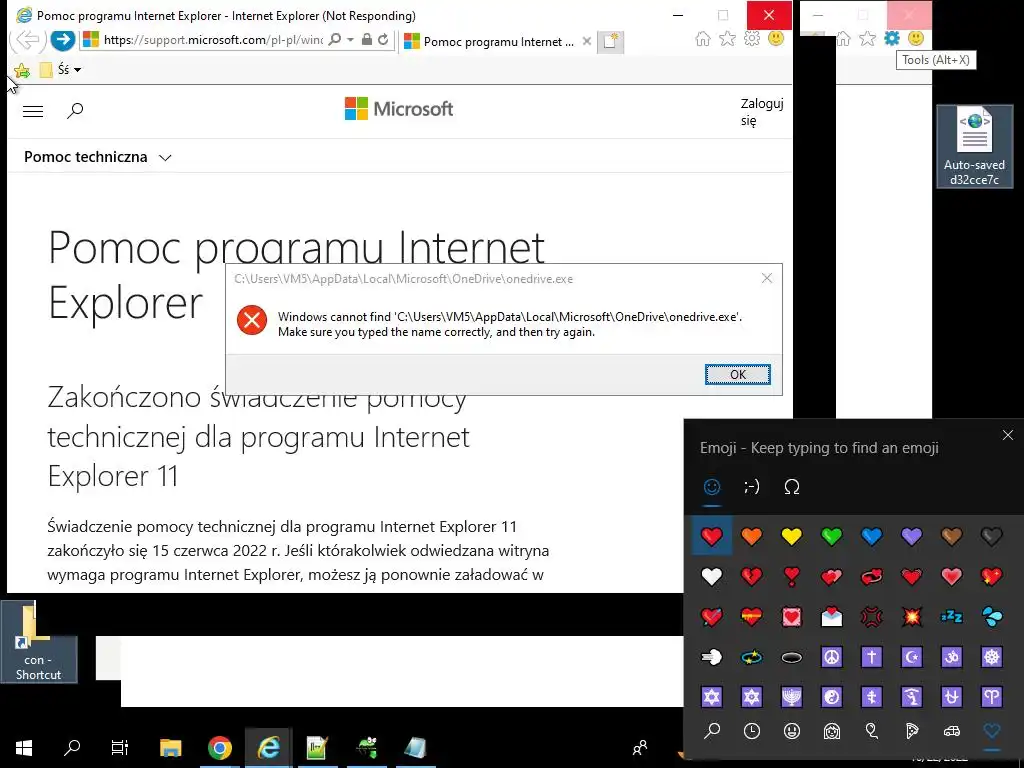
Task: Expand the 'Śś' favorites folder dropdown
Action: [x=78, y=69]
